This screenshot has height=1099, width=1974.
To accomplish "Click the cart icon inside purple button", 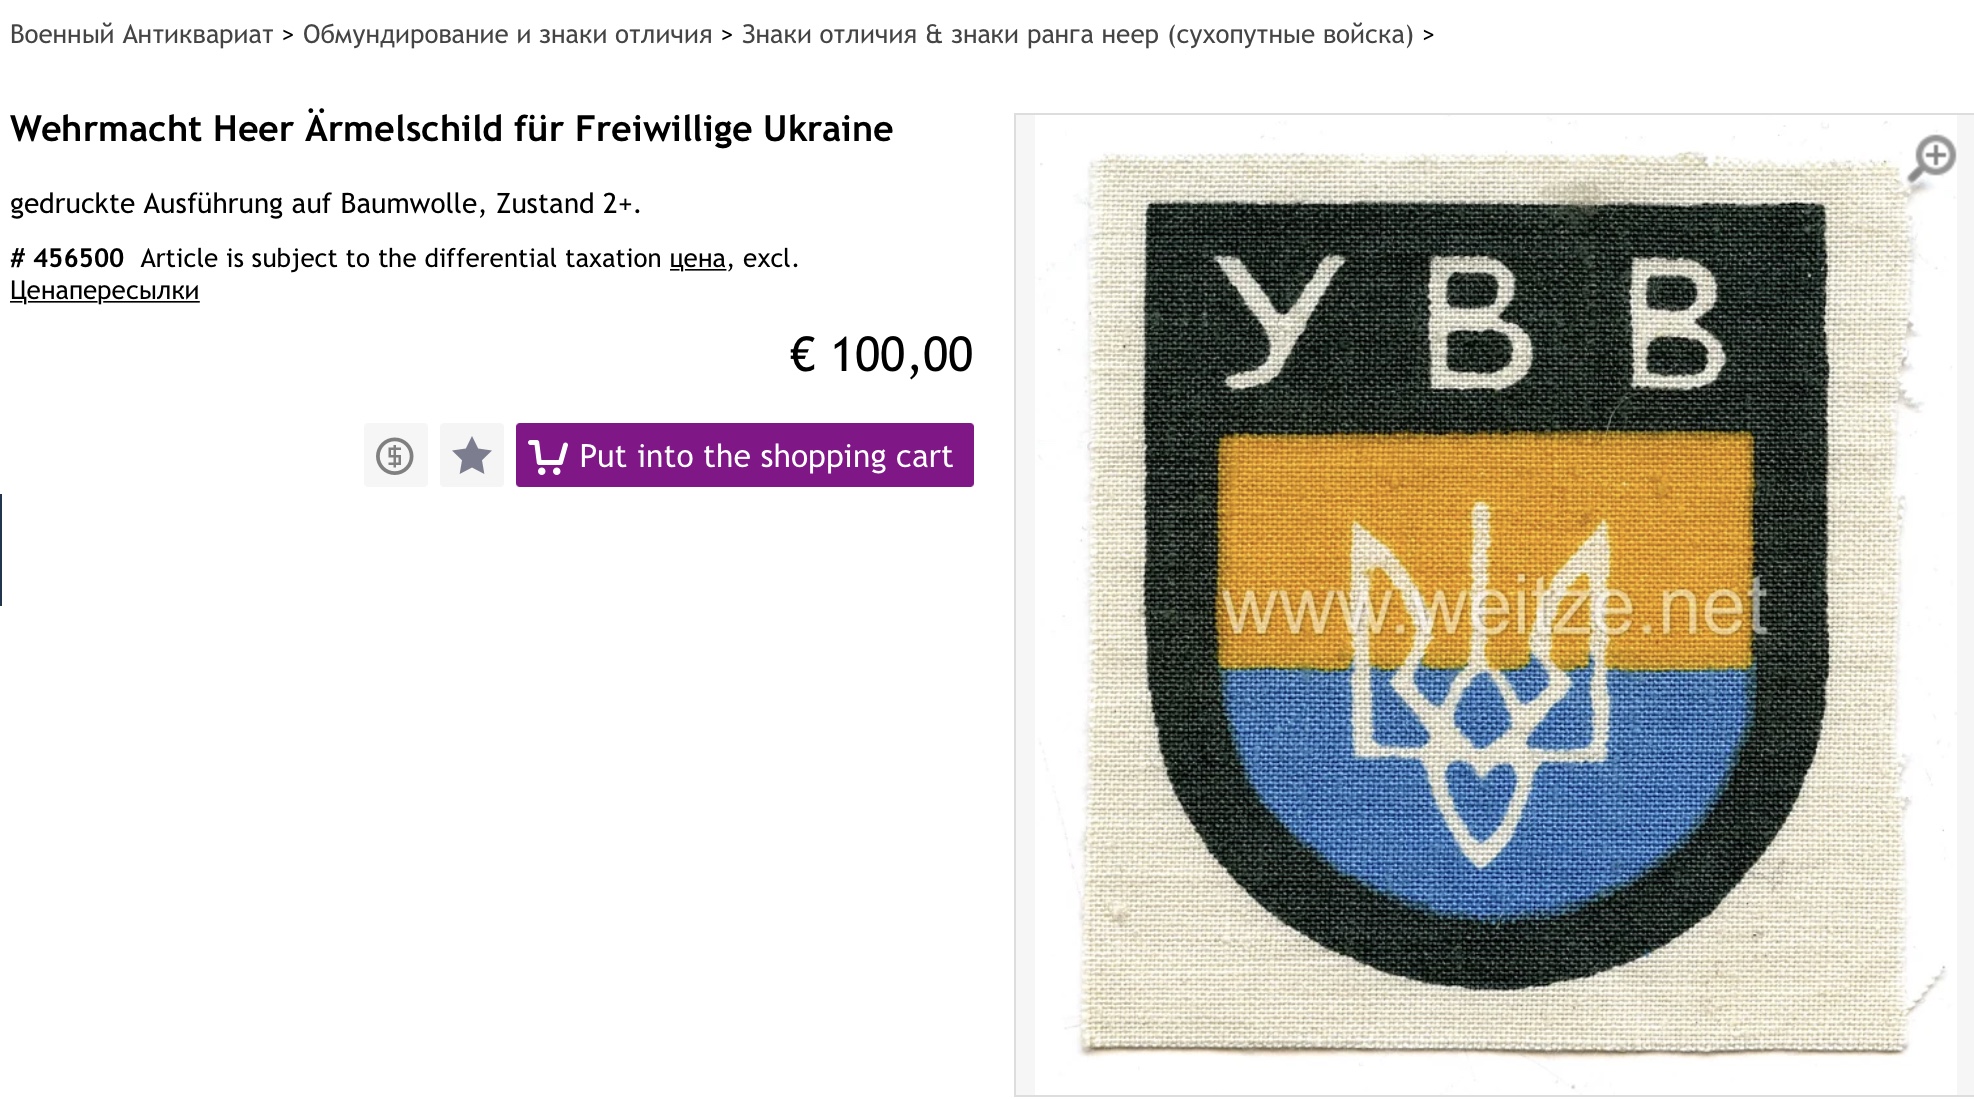I will coord(547,457).
